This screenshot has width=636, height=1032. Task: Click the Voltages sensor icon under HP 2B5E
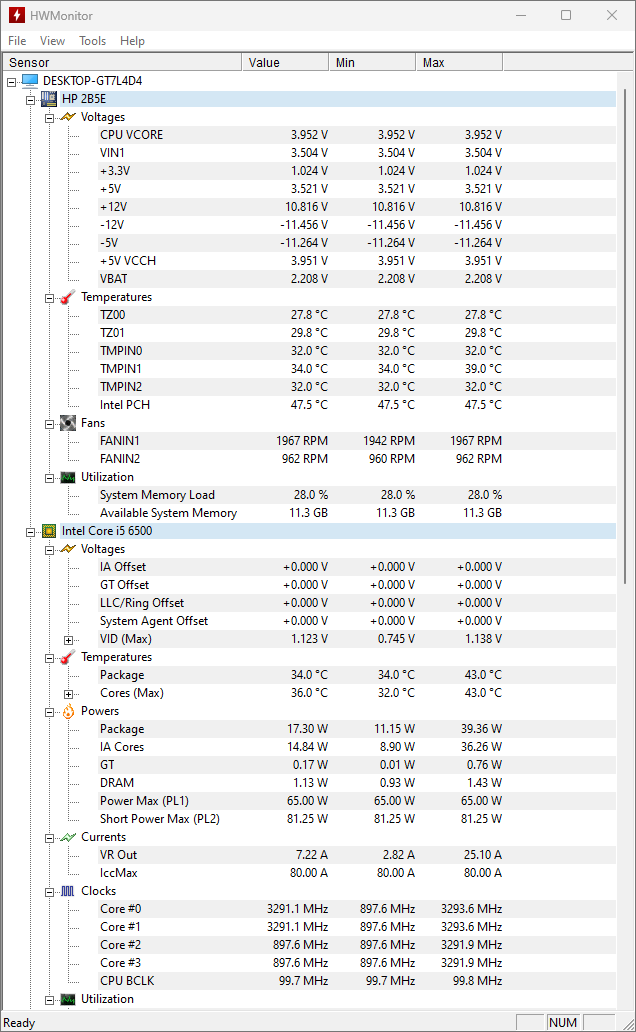pyautogui.click(x=67, y=117)
